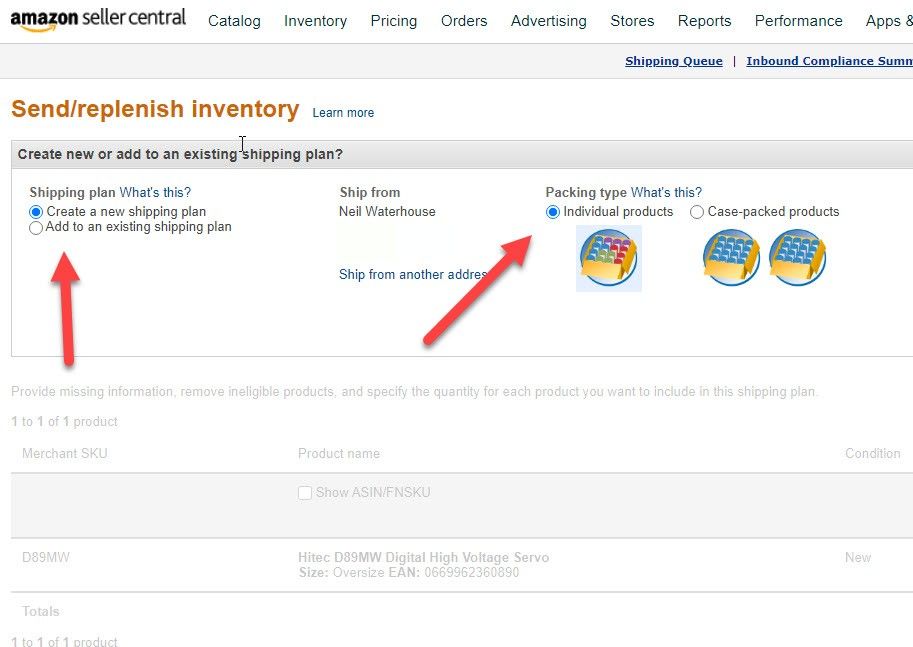Click Learn more beside the page title

pos(343,113)
